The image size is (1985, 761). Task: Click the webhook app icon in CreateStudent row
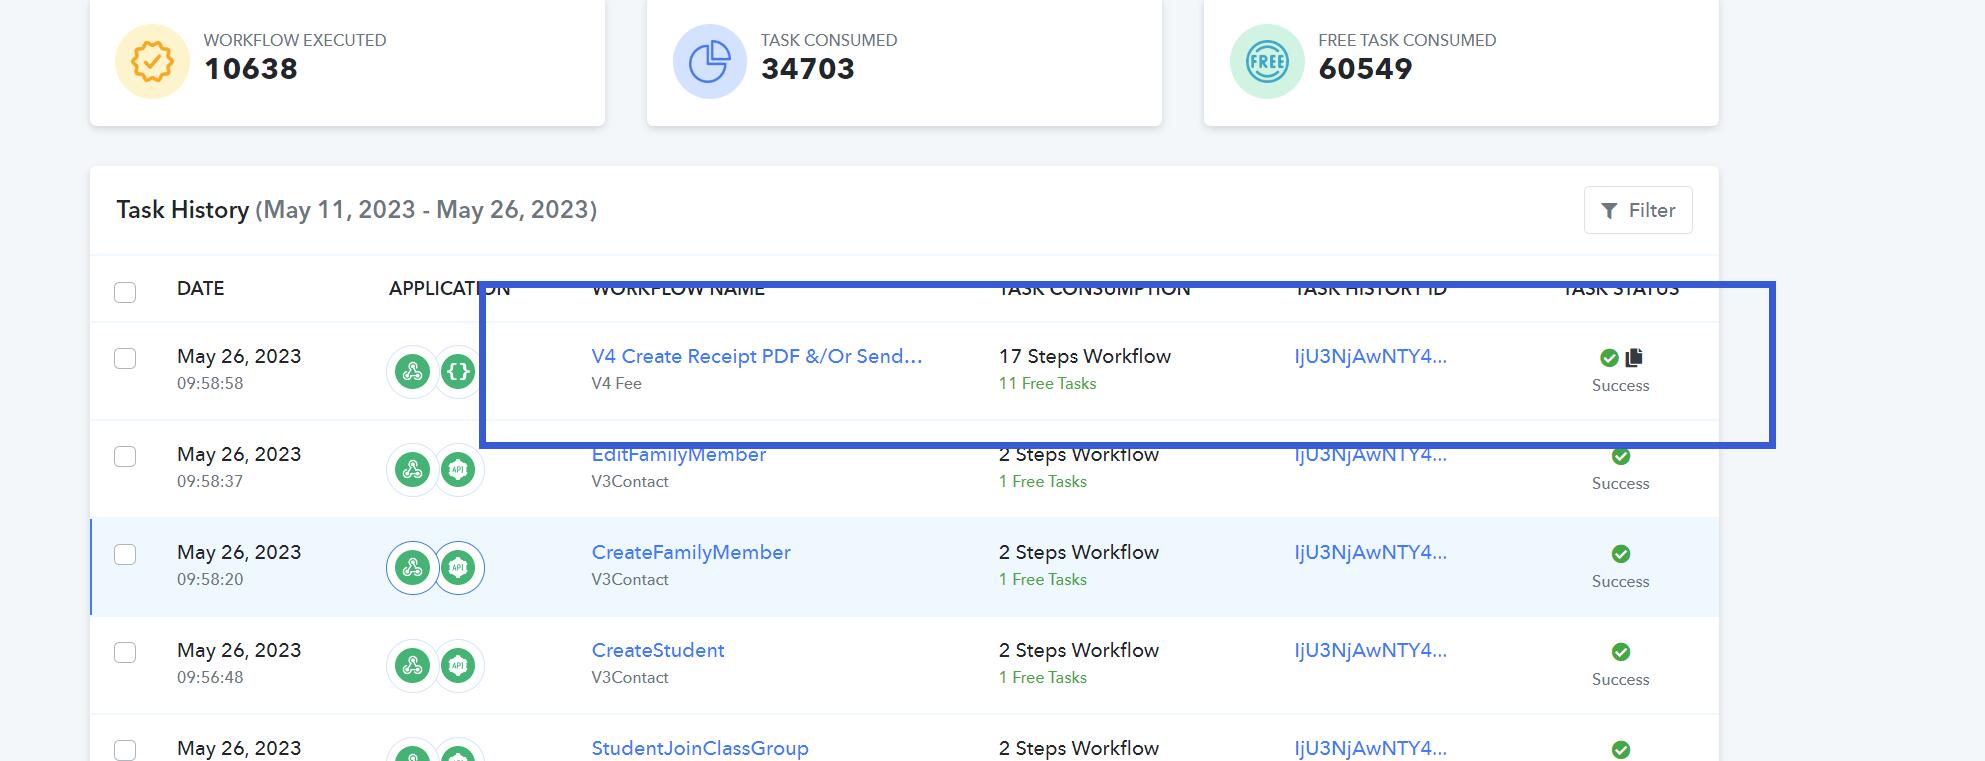point(412,666)
